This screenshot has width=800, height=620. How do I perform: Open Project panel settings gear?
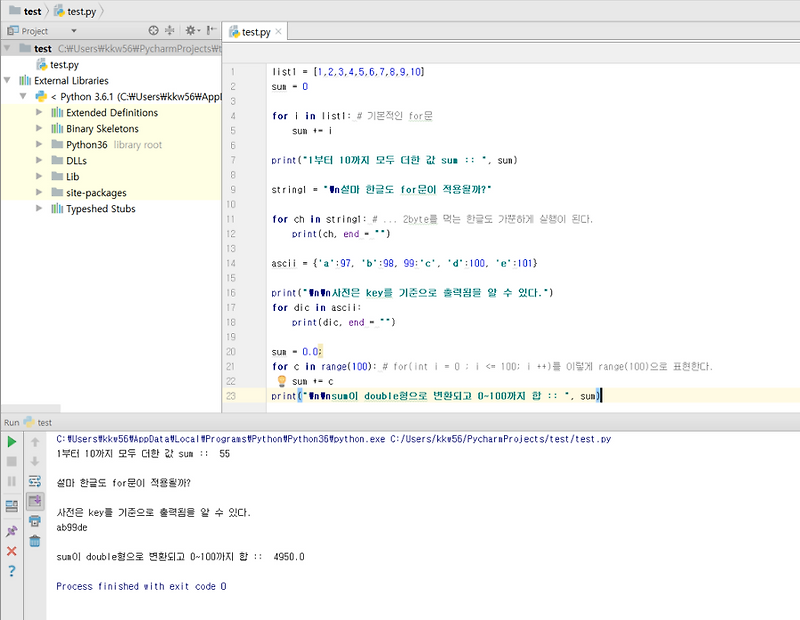coord(192,31)
